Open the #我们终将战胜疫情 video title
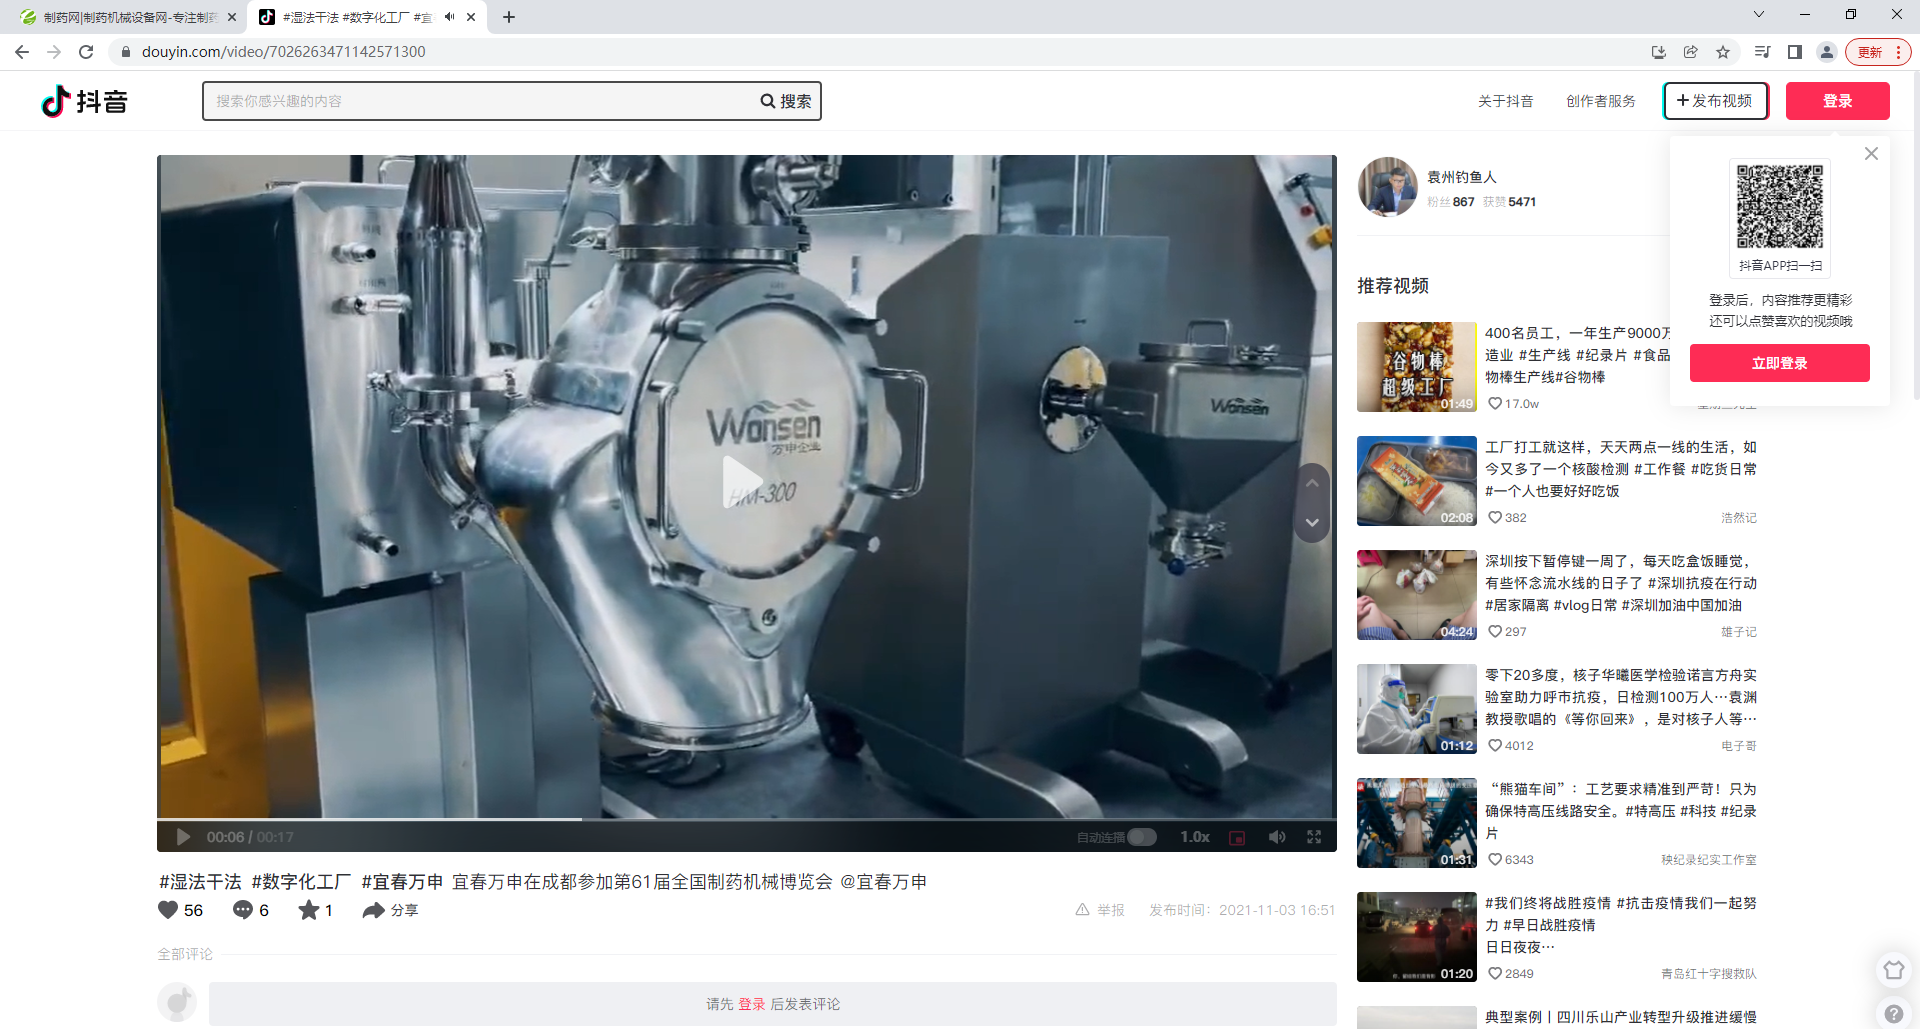 (x=1620, y=925)
